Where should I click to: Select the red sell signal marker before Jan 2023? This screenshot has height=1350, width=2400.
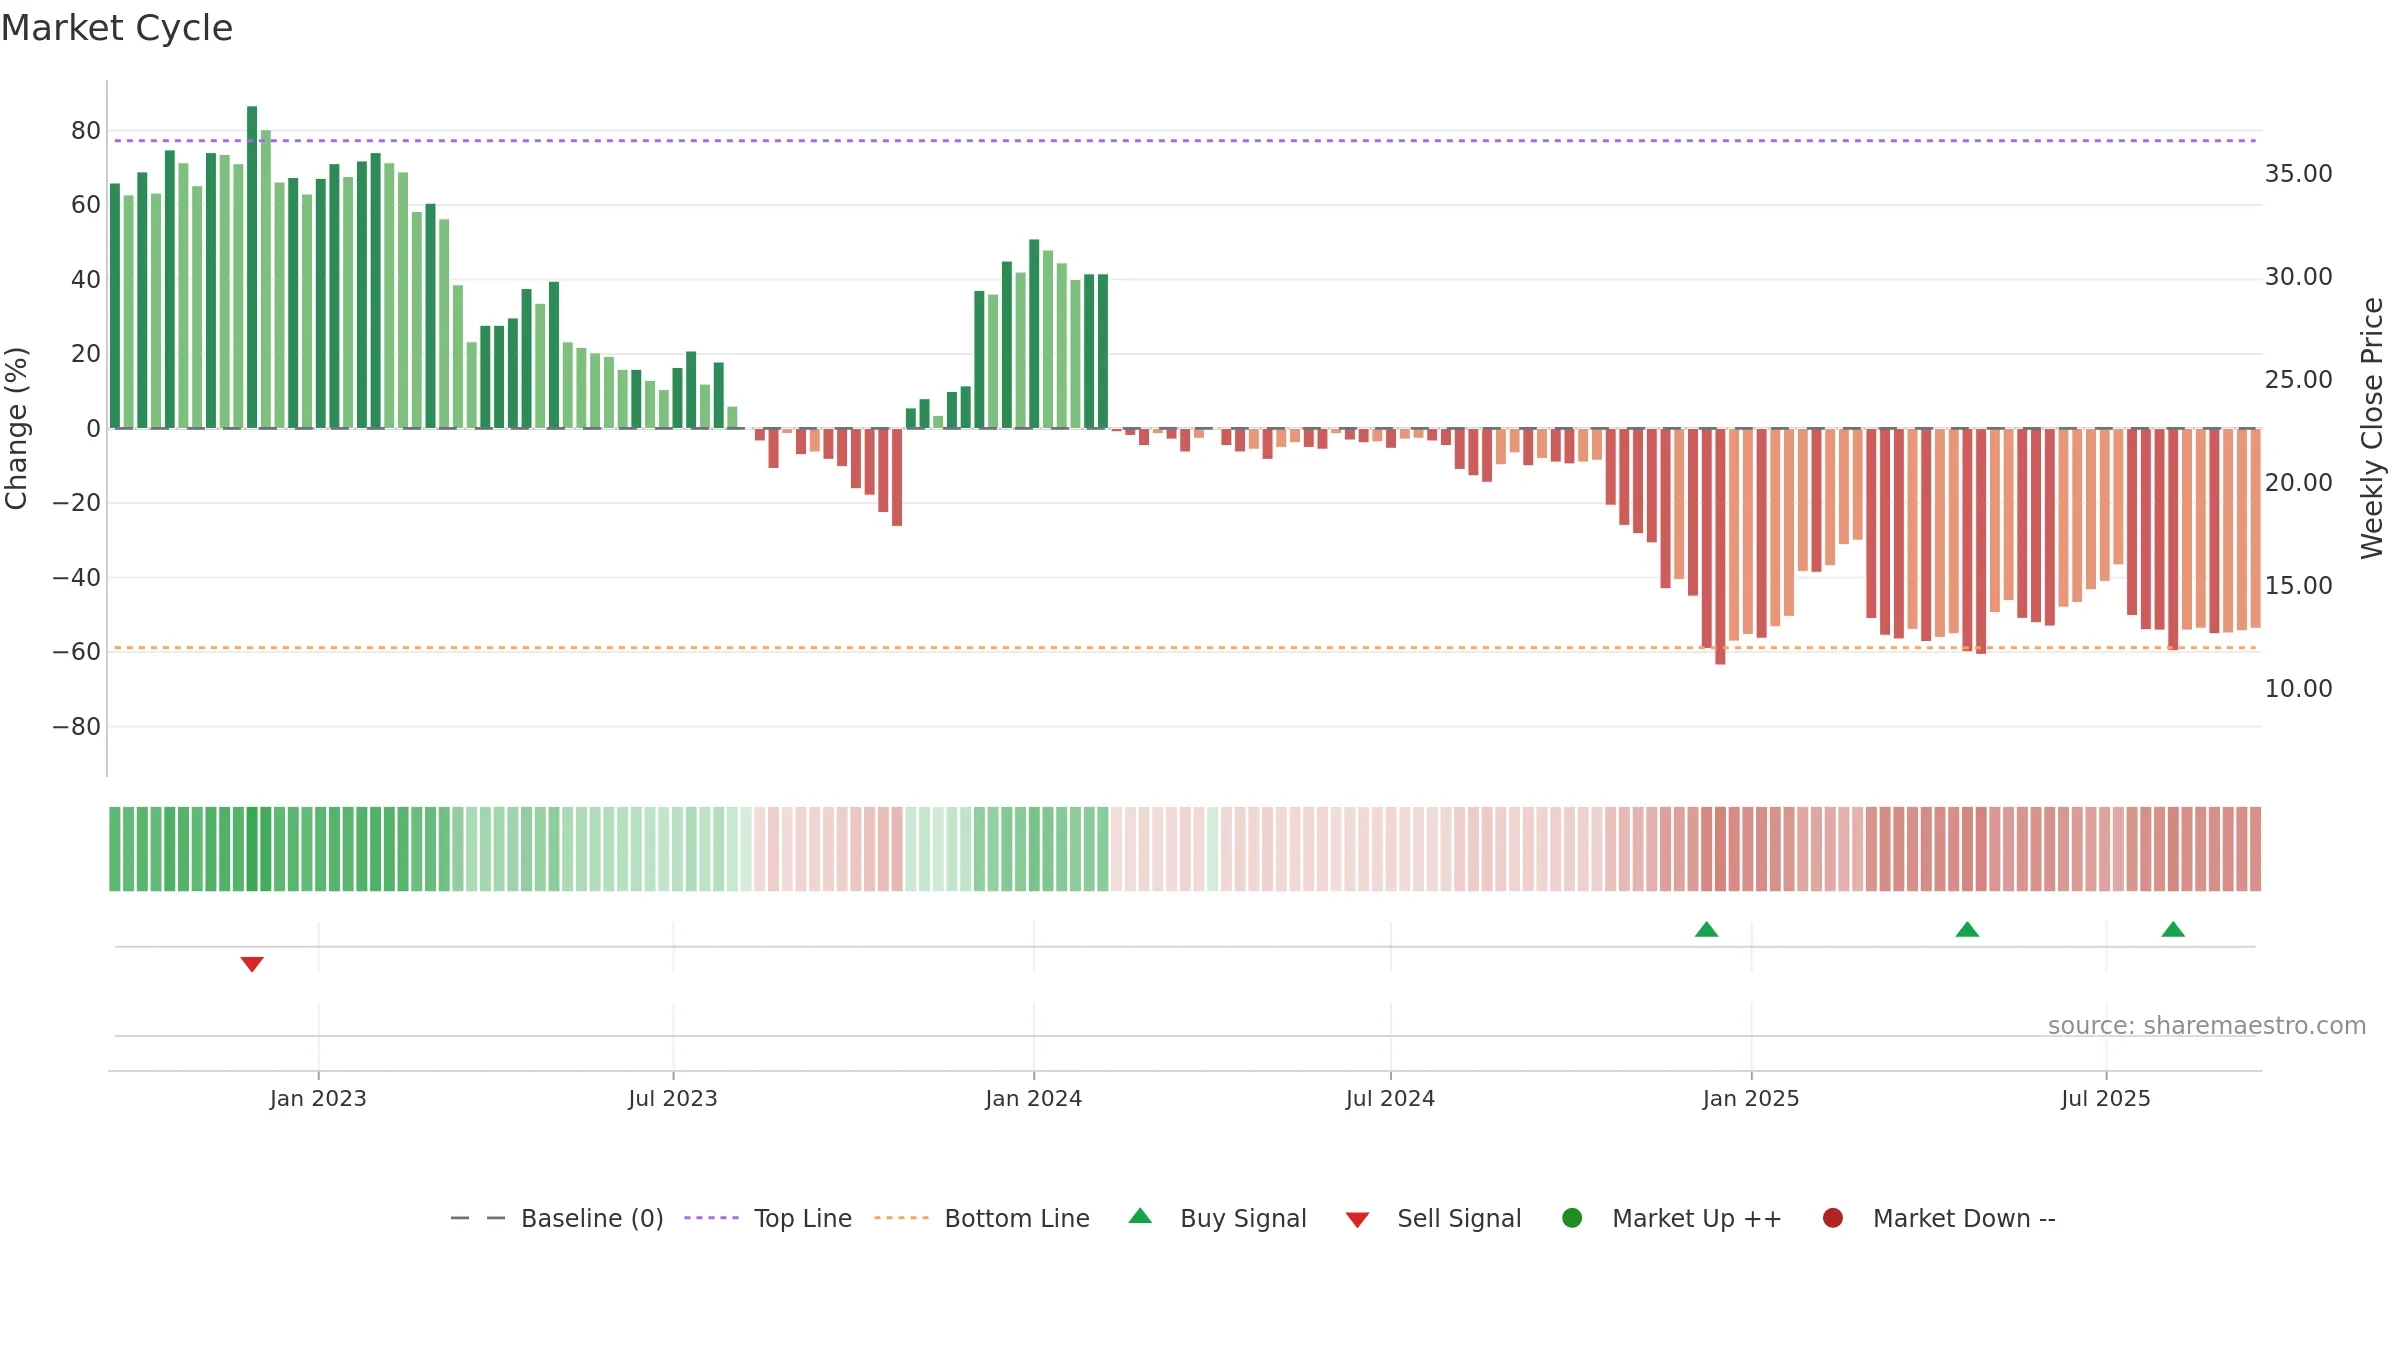click(x=252, y=964)
